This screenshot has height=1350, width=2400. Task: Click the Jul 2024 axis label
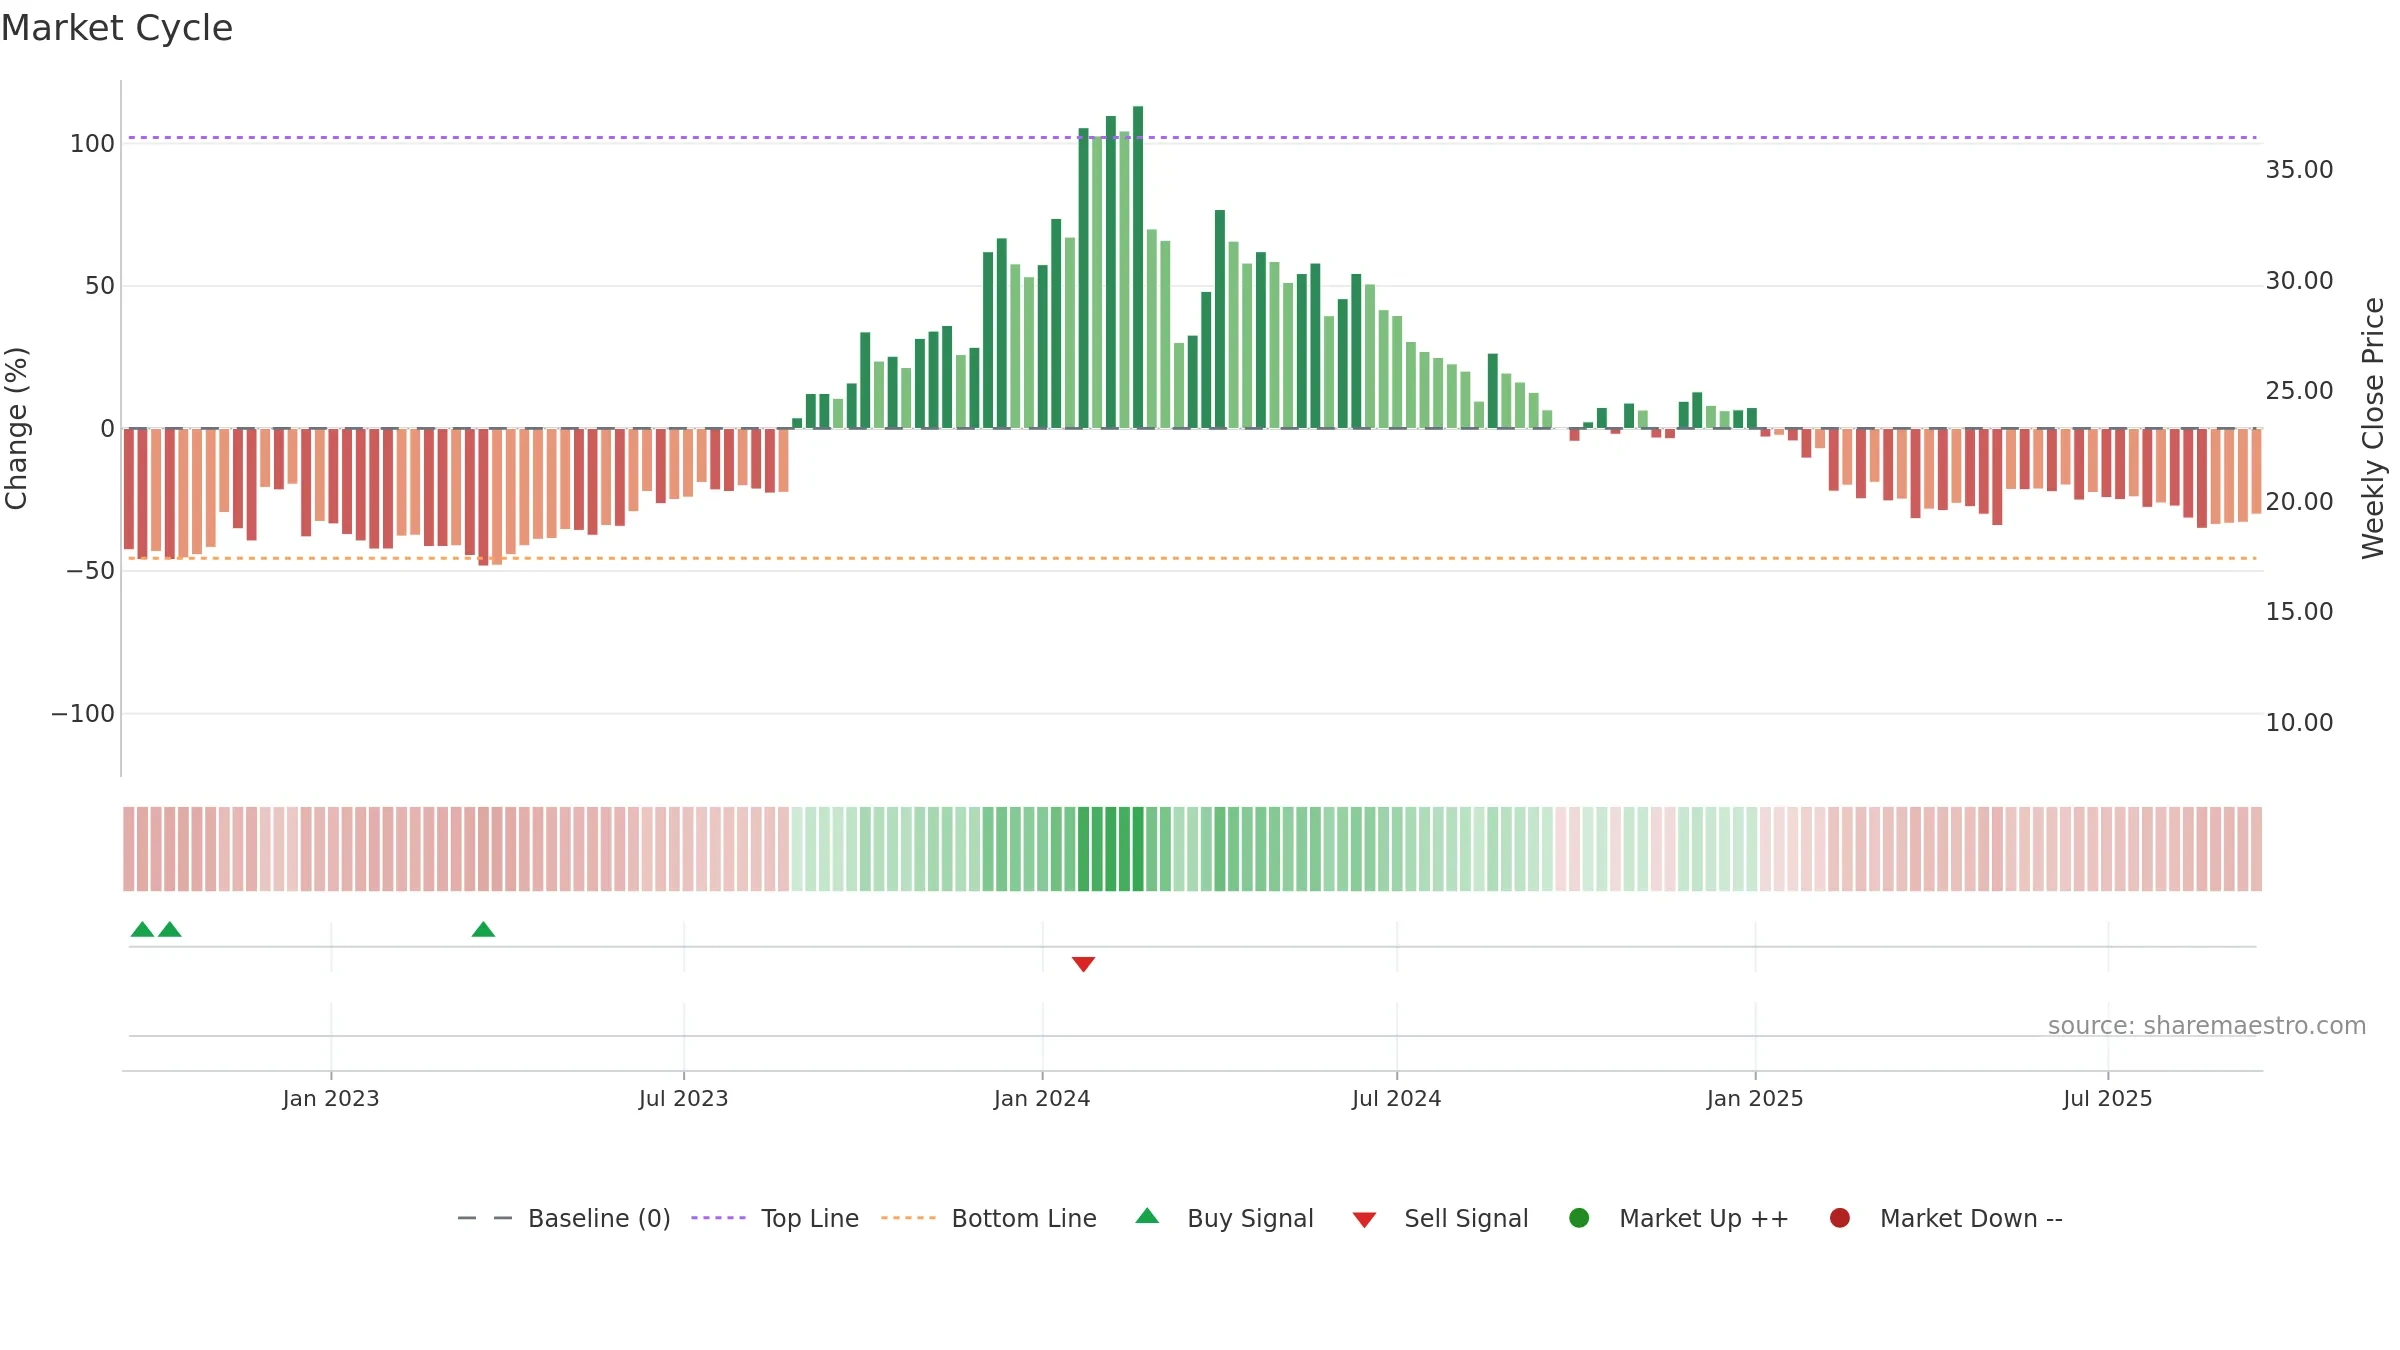coord(1397,1099)
